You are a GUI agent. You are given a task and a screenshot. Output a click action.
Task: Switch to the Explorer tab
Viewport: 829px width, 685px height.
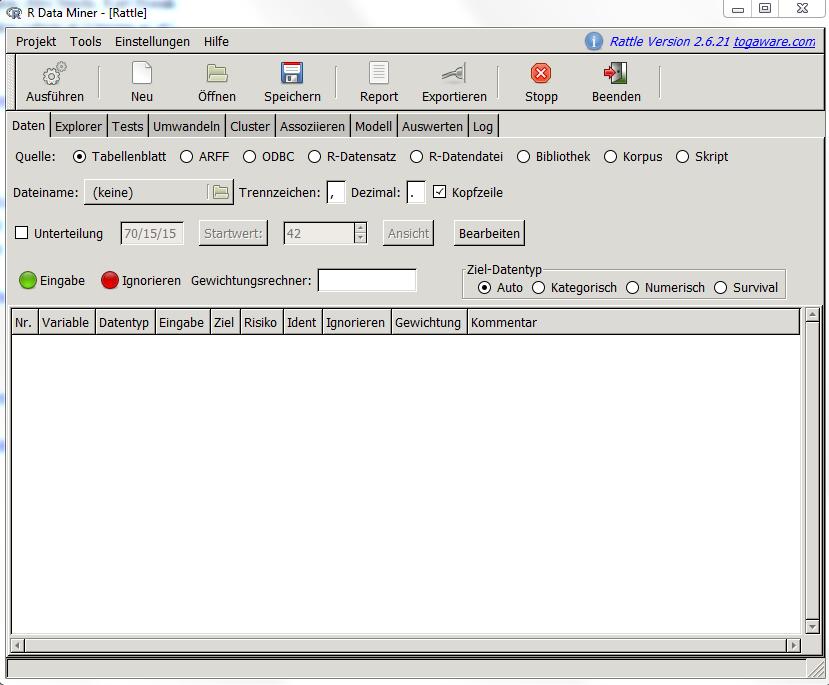78,126
